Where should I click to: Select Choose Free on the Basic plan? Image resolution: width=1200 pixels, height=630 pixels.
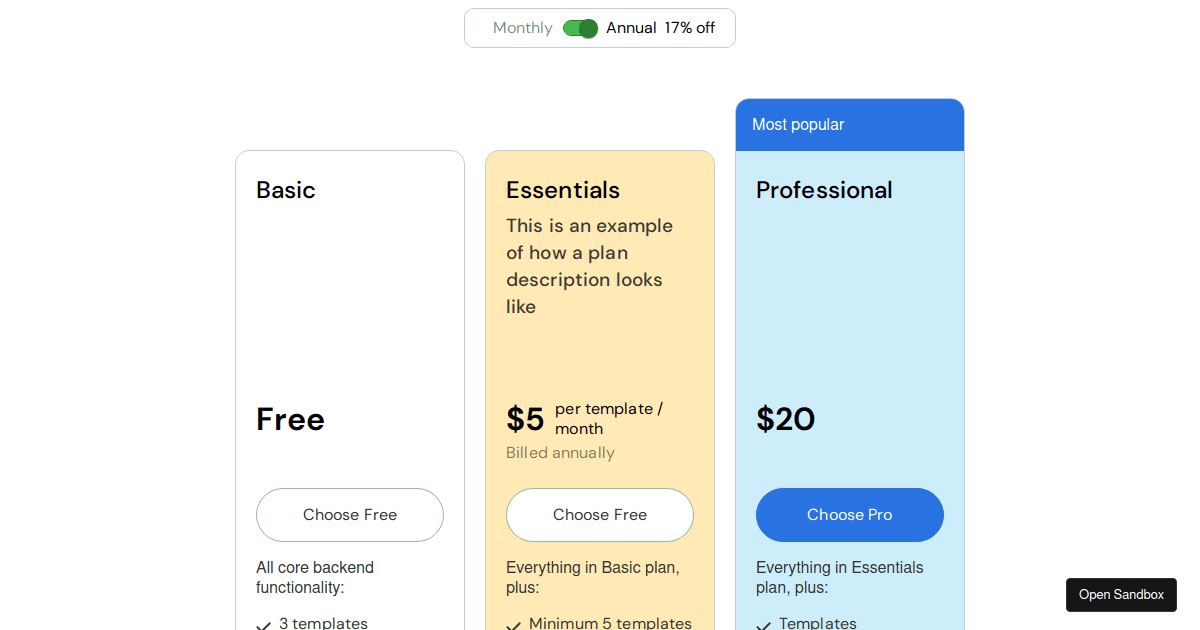(349, 514)
